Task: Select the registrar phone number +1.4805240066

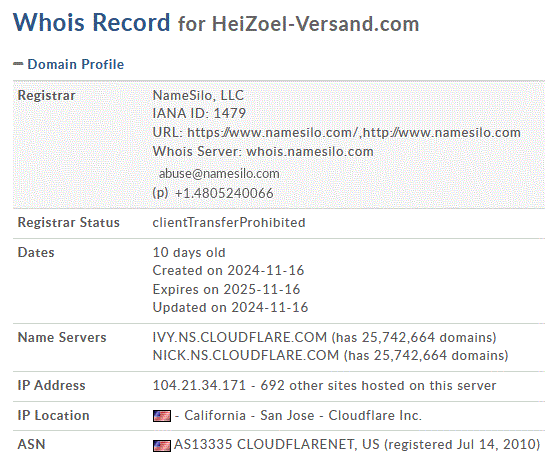Action: click(224, 193)
